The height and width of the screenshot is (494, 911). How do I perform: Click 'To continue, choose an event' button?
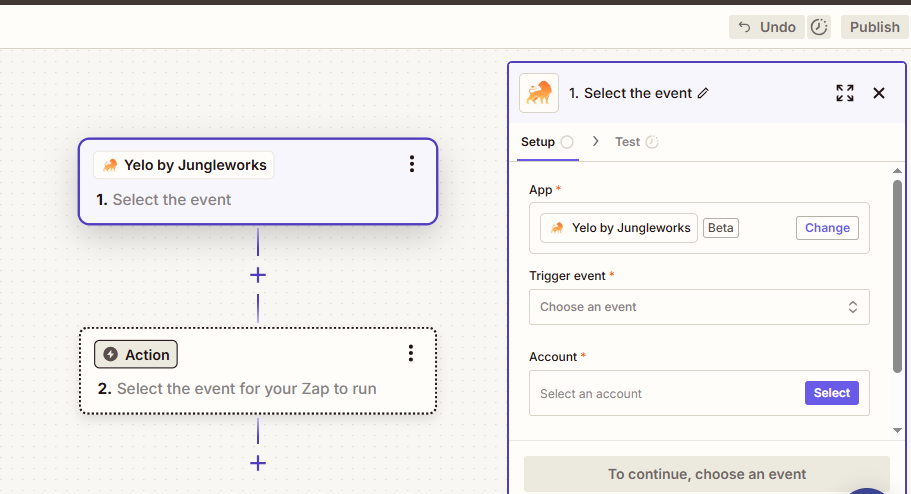tap(706, 474)
